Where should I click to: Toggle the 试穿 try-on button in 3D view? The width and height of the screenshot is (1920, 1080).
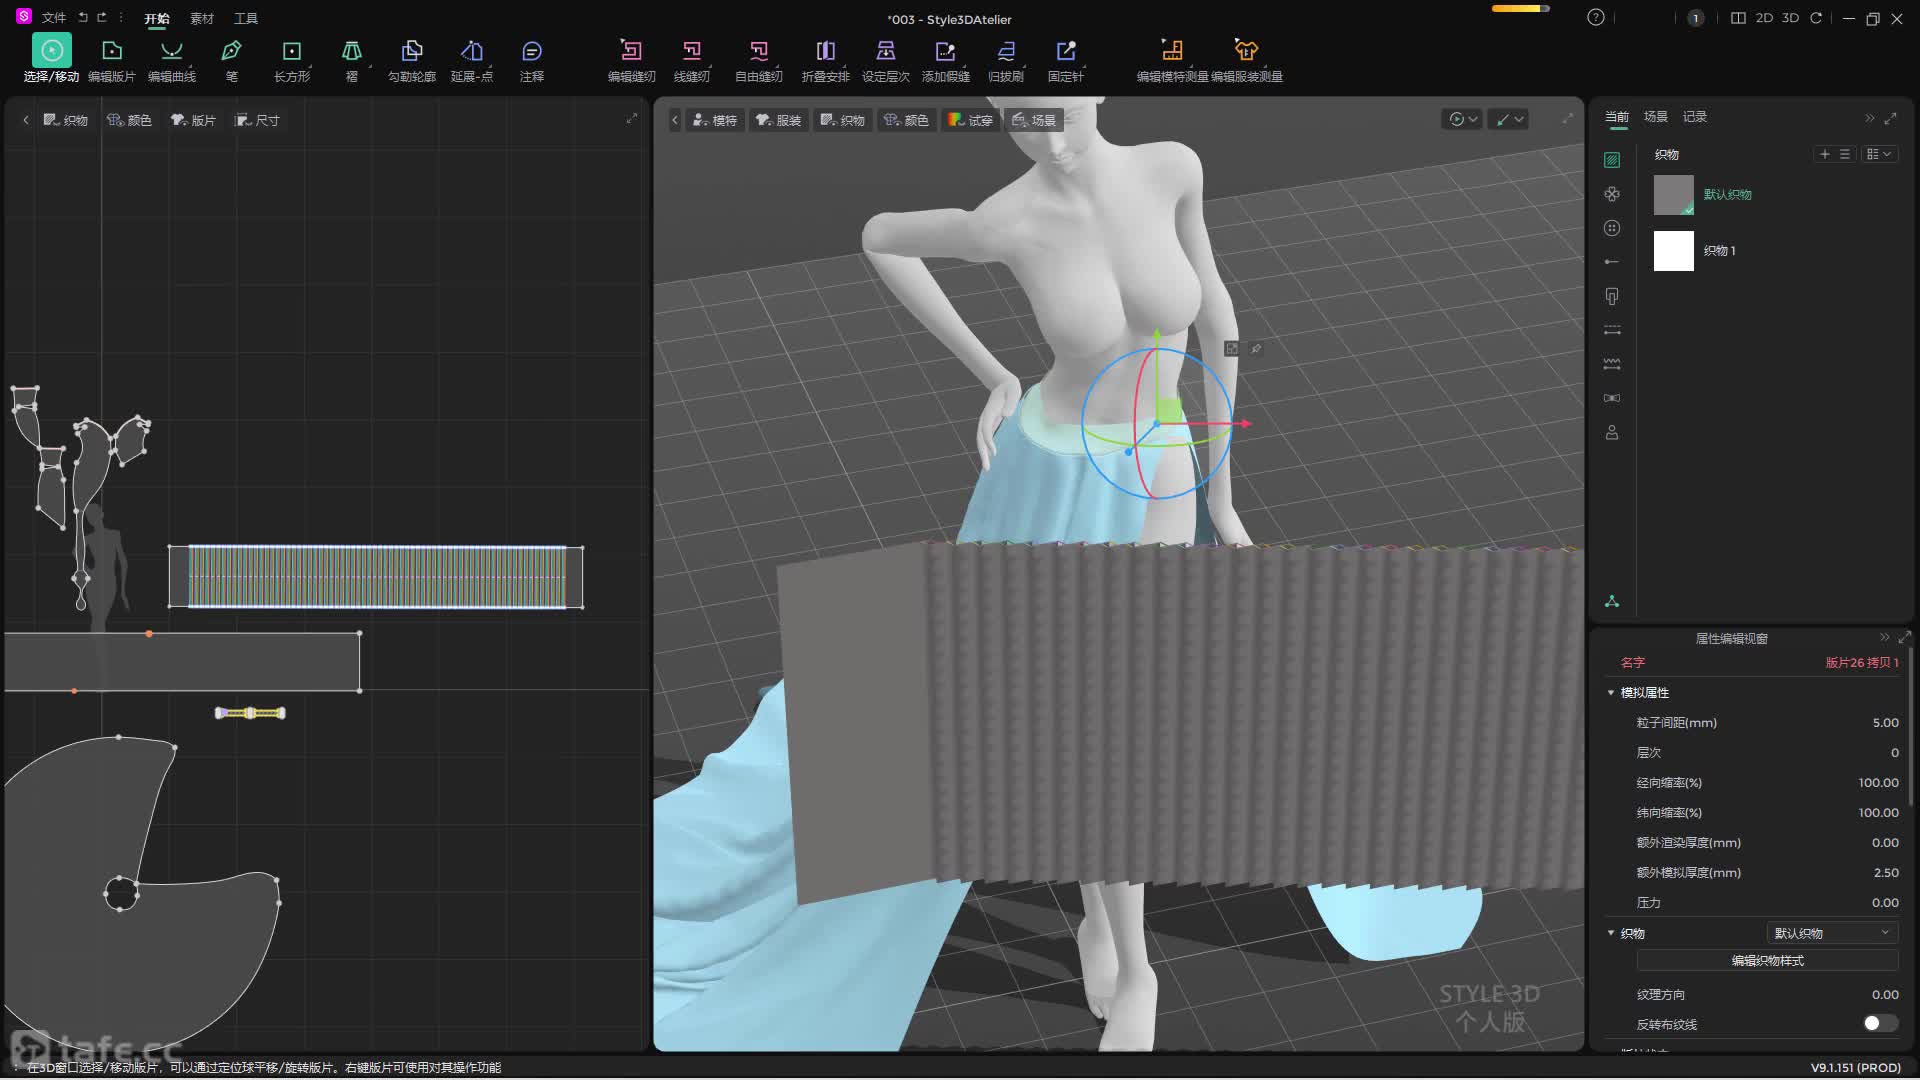(970, 120)
